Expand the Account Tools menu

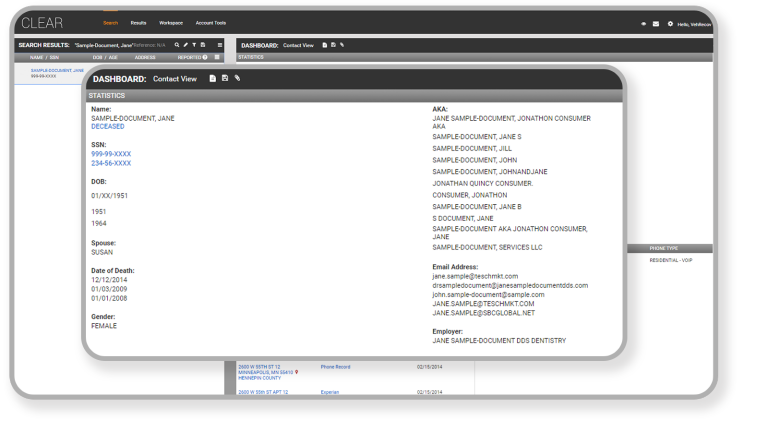(x=210, y=23)
